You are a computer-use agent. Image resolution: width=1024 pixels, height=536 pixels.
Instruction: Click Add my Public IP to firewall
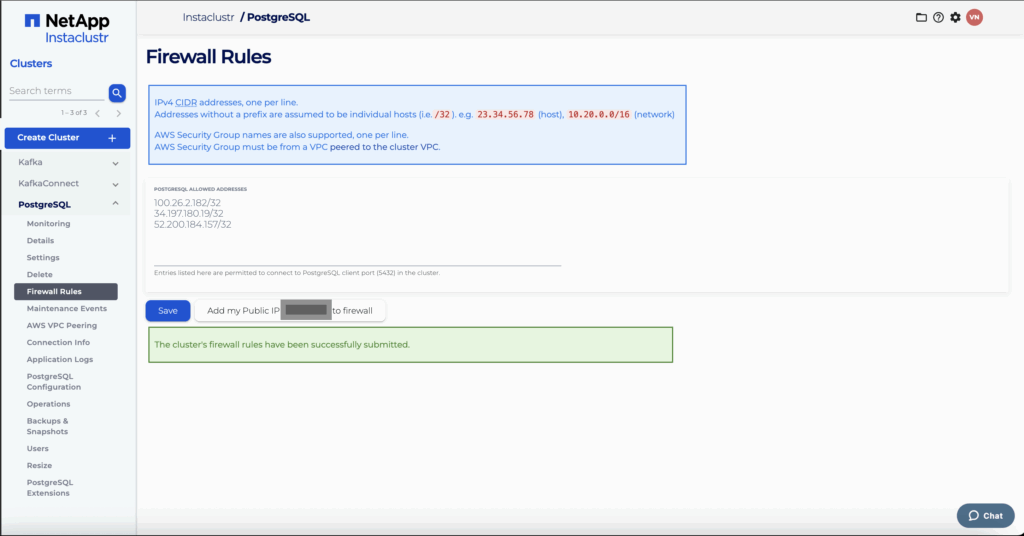tap(289, 311)
